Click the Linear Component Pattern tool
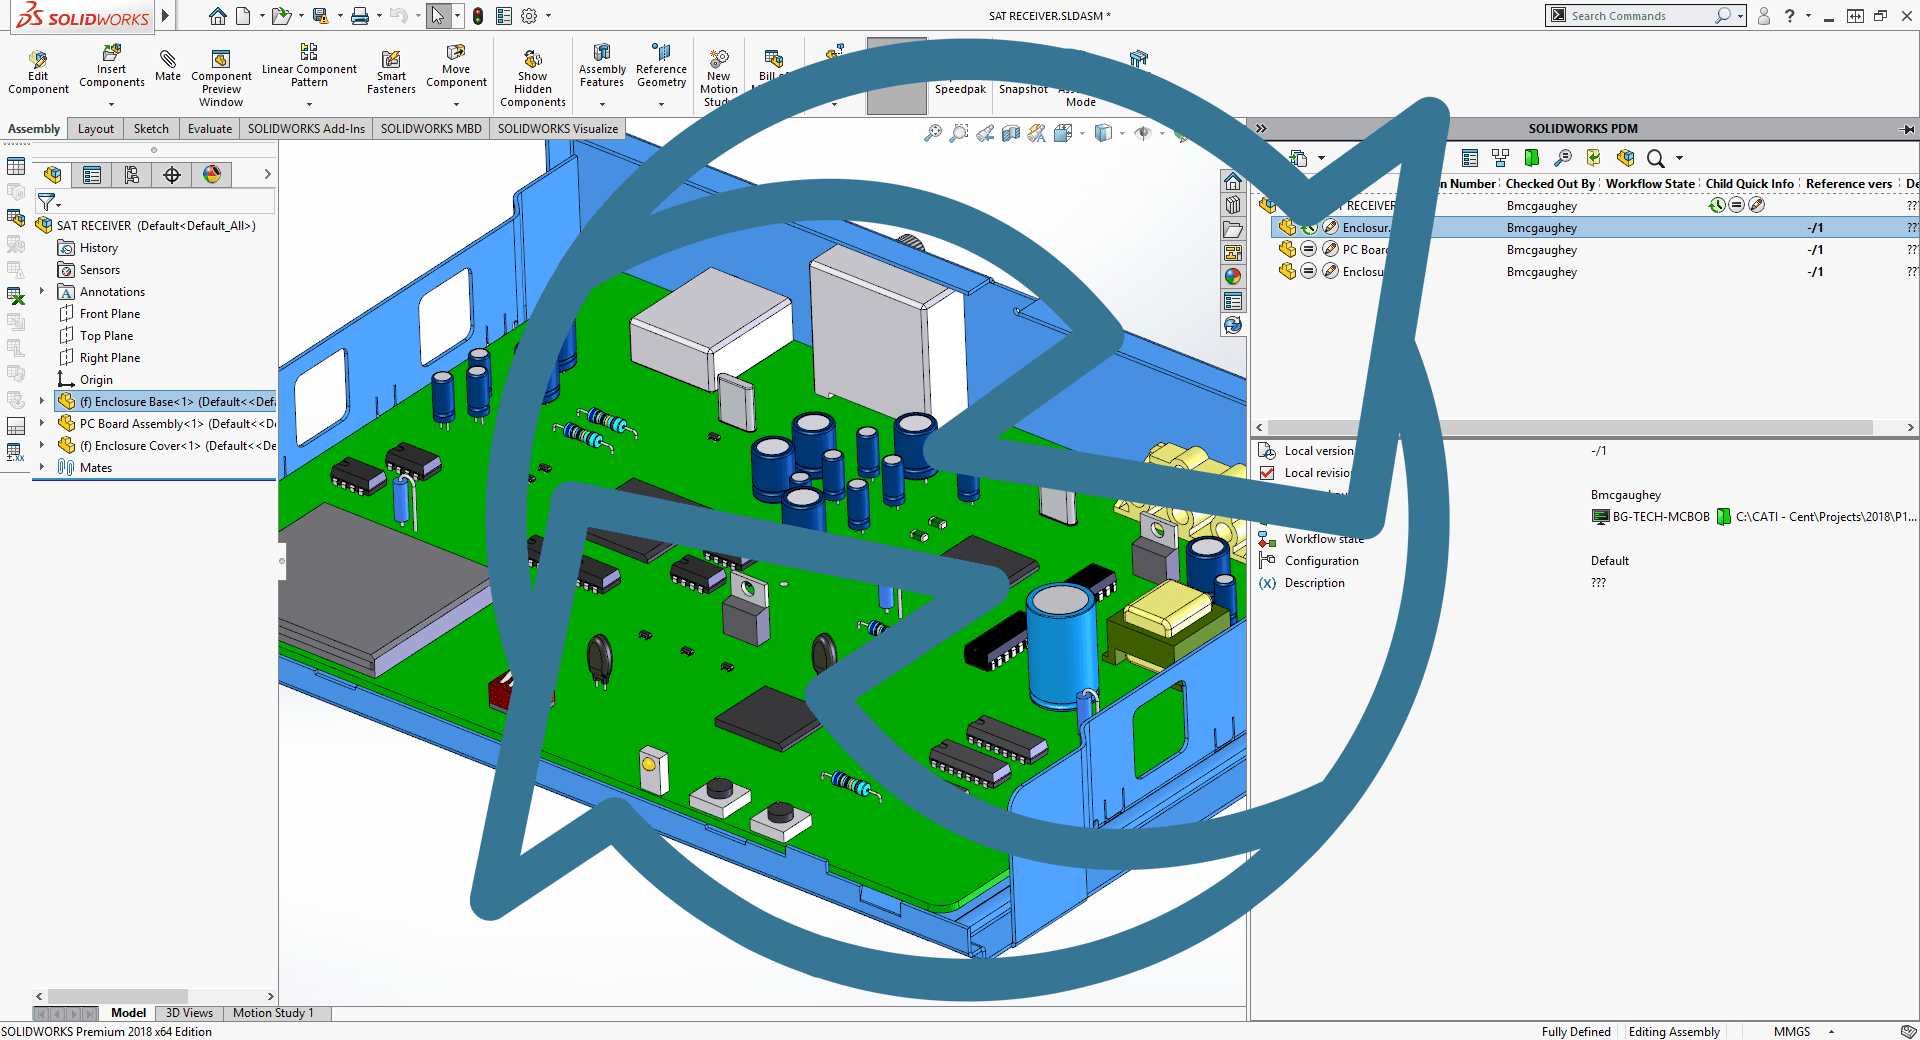Image resolution: width=1920 pixels, height=1040 pixels. tap(308, 70)
